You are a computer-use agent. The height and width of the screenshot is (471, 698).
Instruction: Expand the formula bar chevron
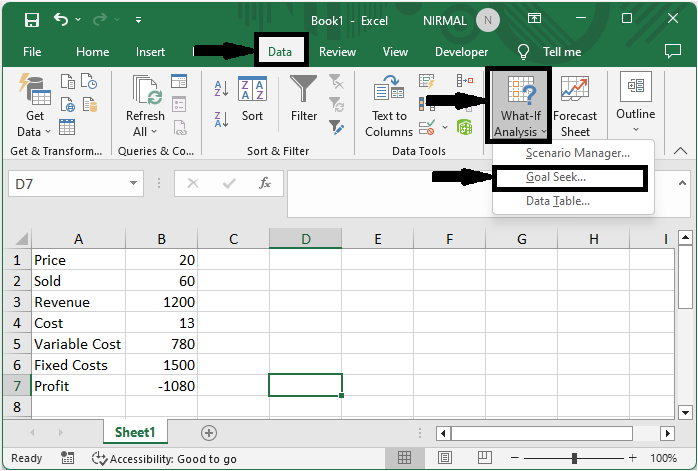[x=682, y=183]
